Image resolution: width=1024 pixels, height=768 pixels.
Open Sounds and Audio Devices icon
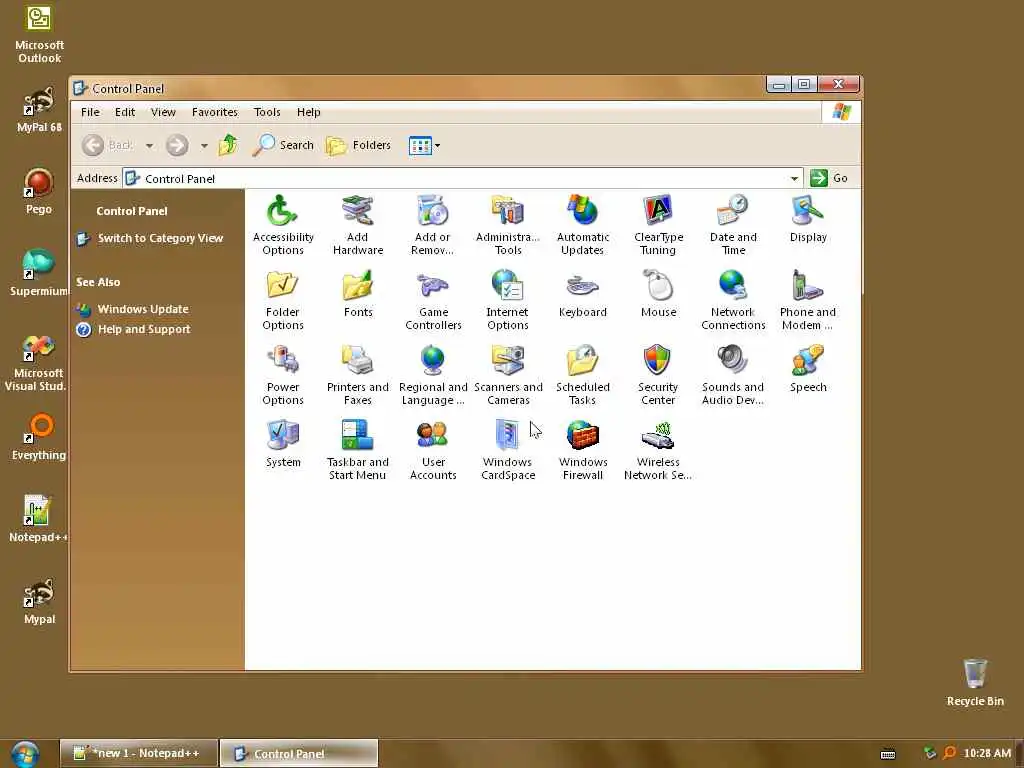pos(733,375)
